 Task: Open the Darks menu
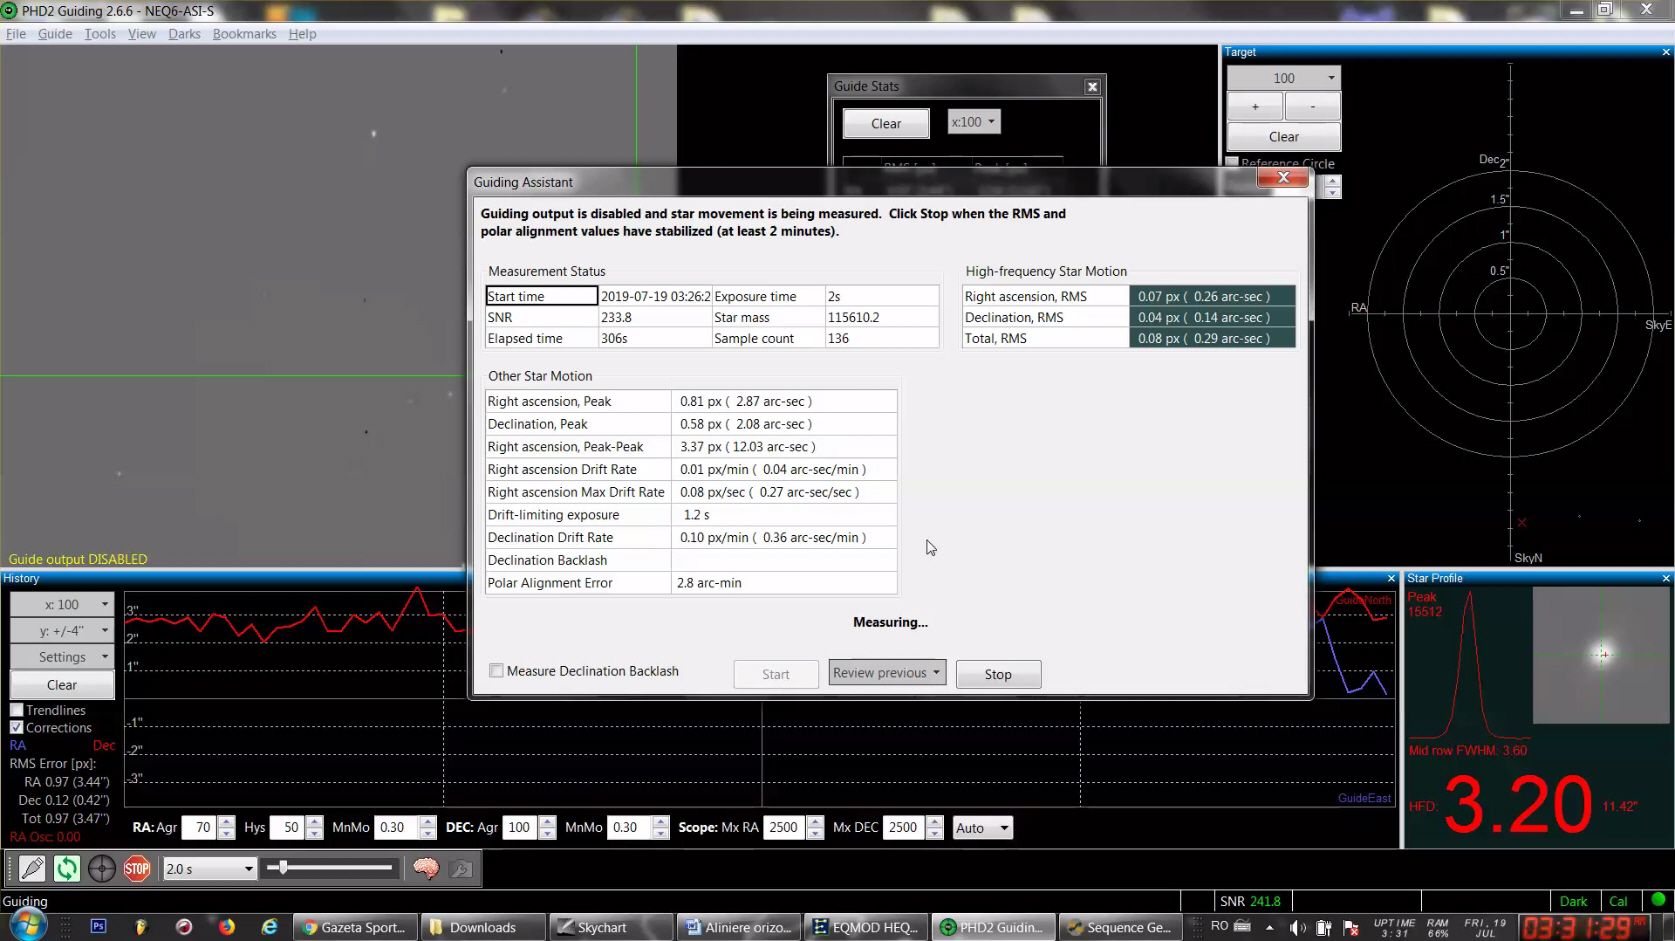(184, 34)
